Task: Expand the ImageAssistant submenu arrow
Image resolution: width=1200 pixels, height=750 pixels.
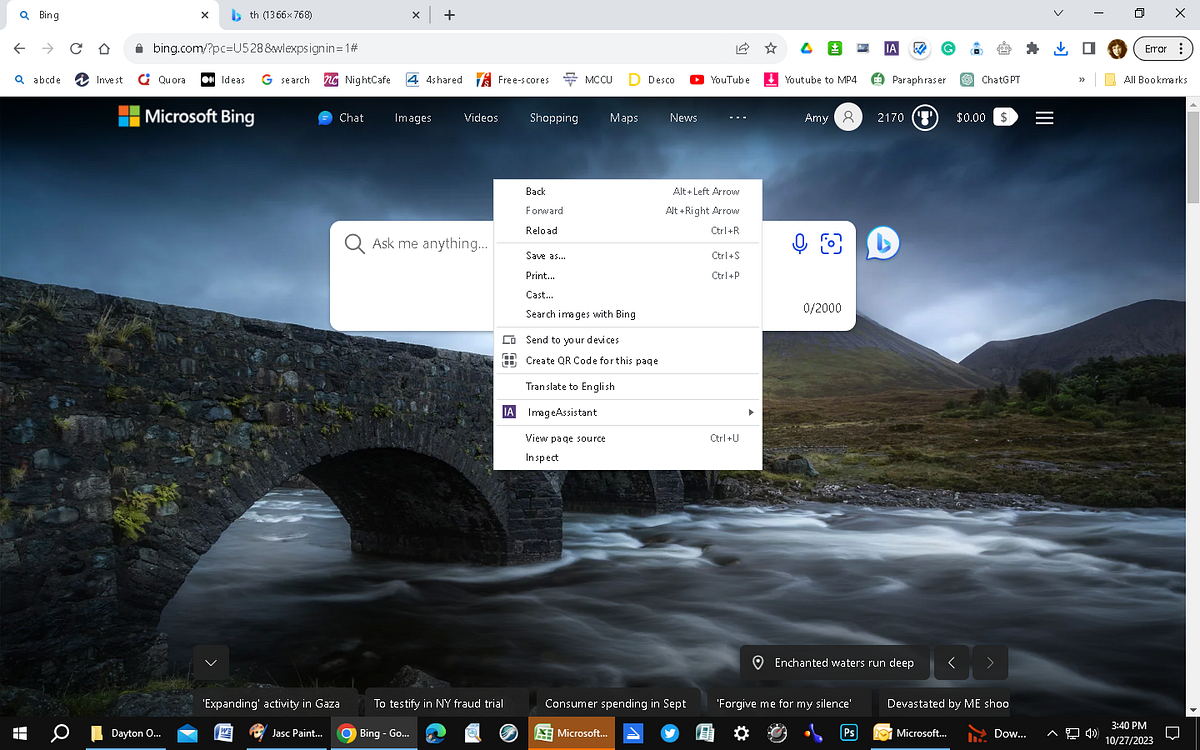Action: click(751, 412)
